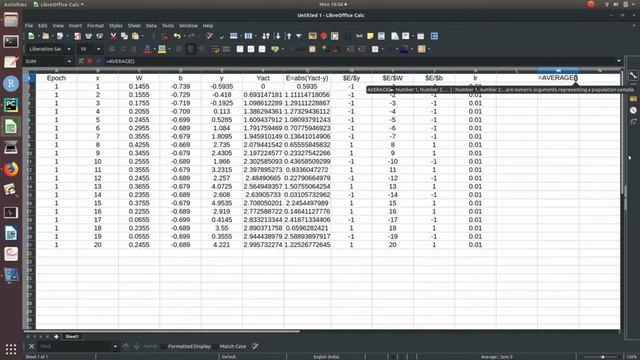
Task: Insert Comment yellow note icon
Action: [x=370, y=36]
